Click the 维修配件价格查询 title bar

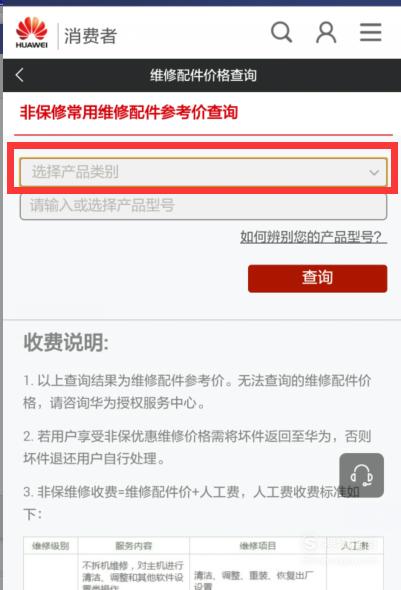(203, 75)
